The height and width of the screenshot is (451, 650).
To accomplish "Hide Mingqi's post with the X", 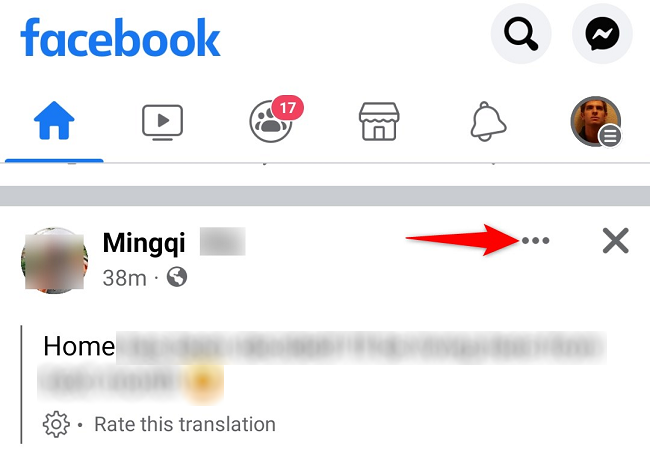I will coord(616,240).
